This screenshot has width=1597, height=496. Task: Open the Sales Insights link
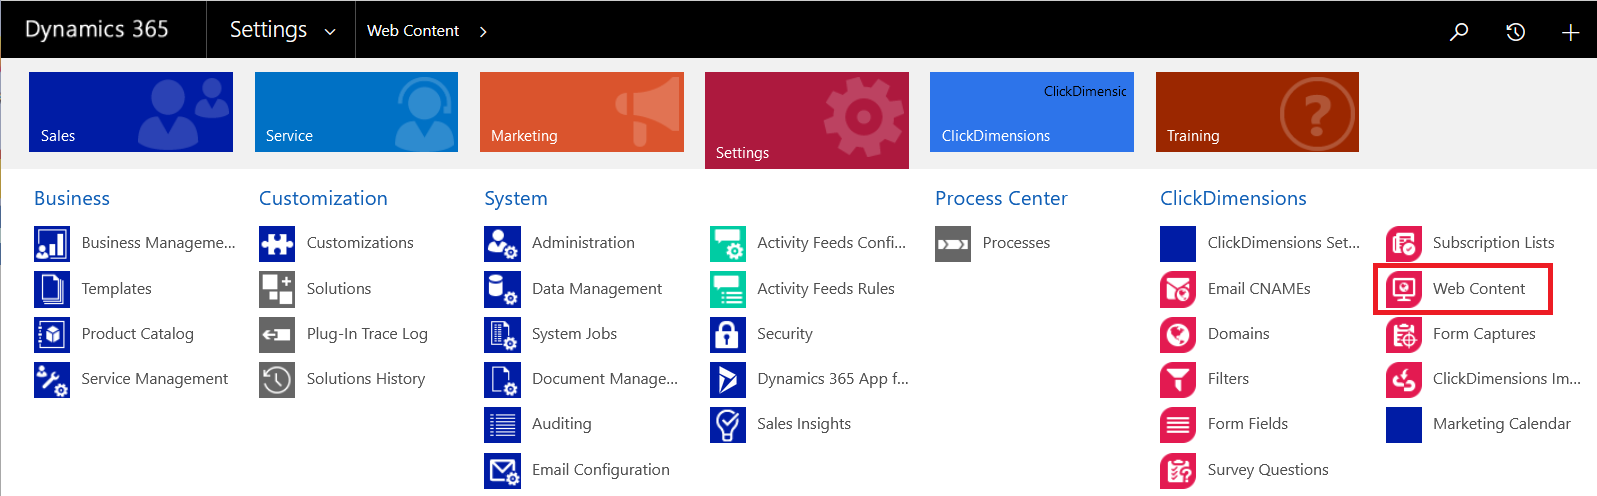click(x=804, y=424)
